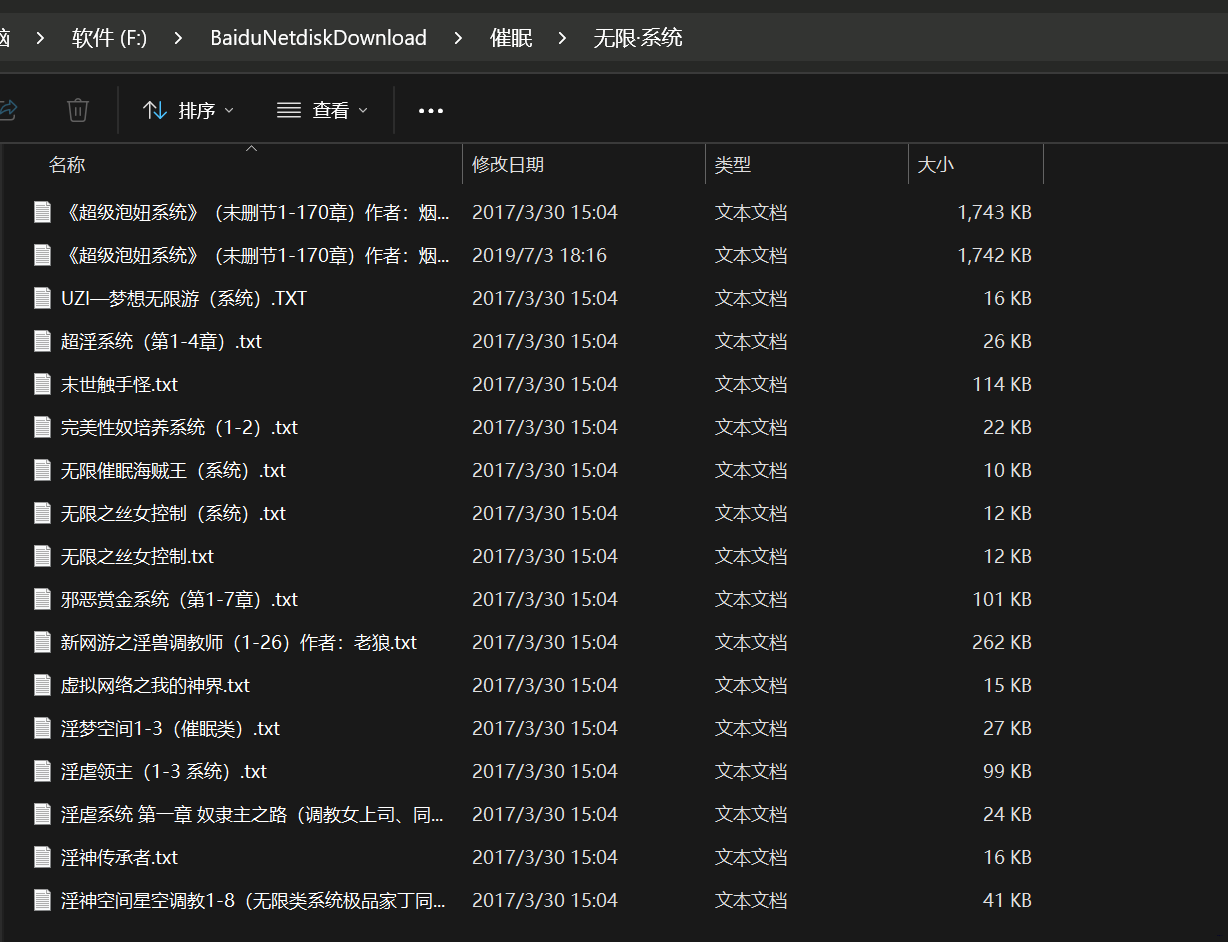Screen dimensions: 1228x942
Task: Sort by 修改日期 column header
Action: pos(508,165)
